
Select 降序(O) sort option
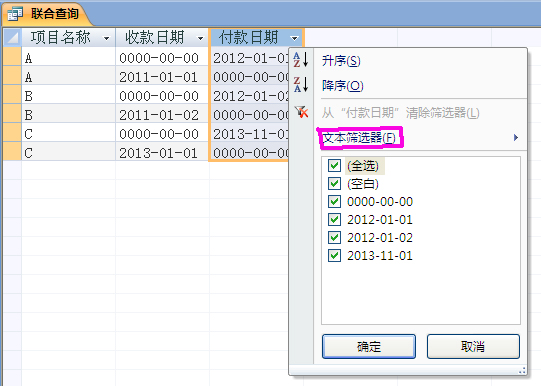pyautogui.click(x=343, y=86)
